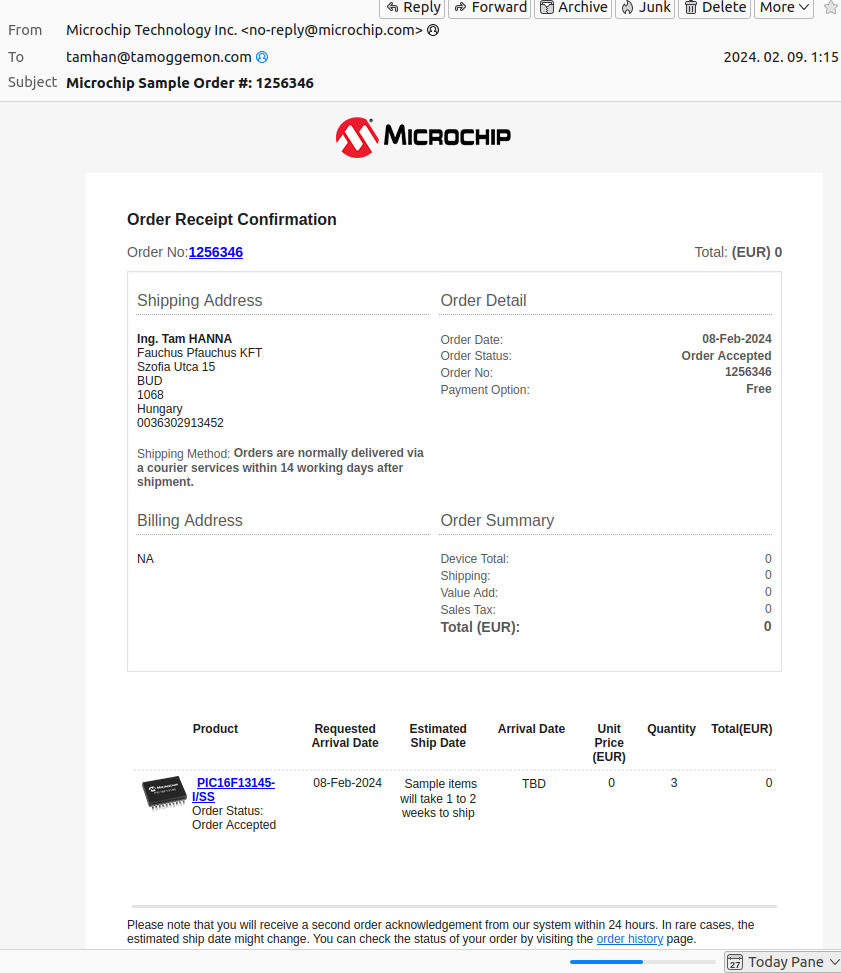Open the PIC16F13145-I/SS product link

click(233, 790)
